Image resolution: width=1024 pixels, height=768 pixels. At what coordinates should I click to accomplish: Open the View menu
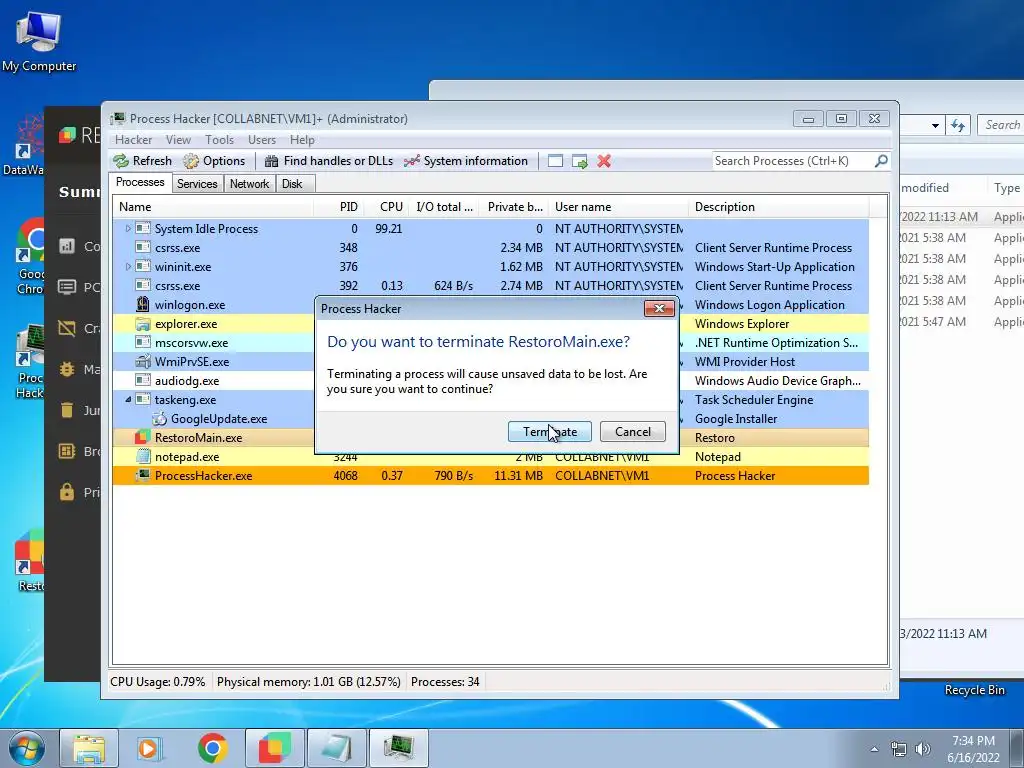pos(178,140)
